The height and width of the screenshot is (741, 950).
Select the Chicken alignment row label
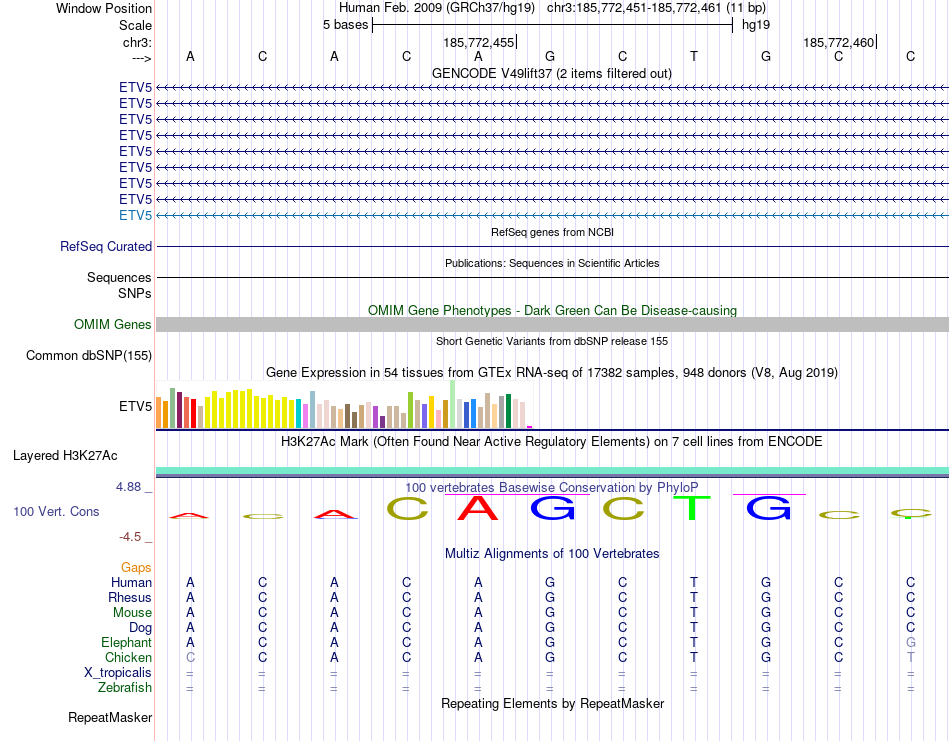tap(128, 657)
